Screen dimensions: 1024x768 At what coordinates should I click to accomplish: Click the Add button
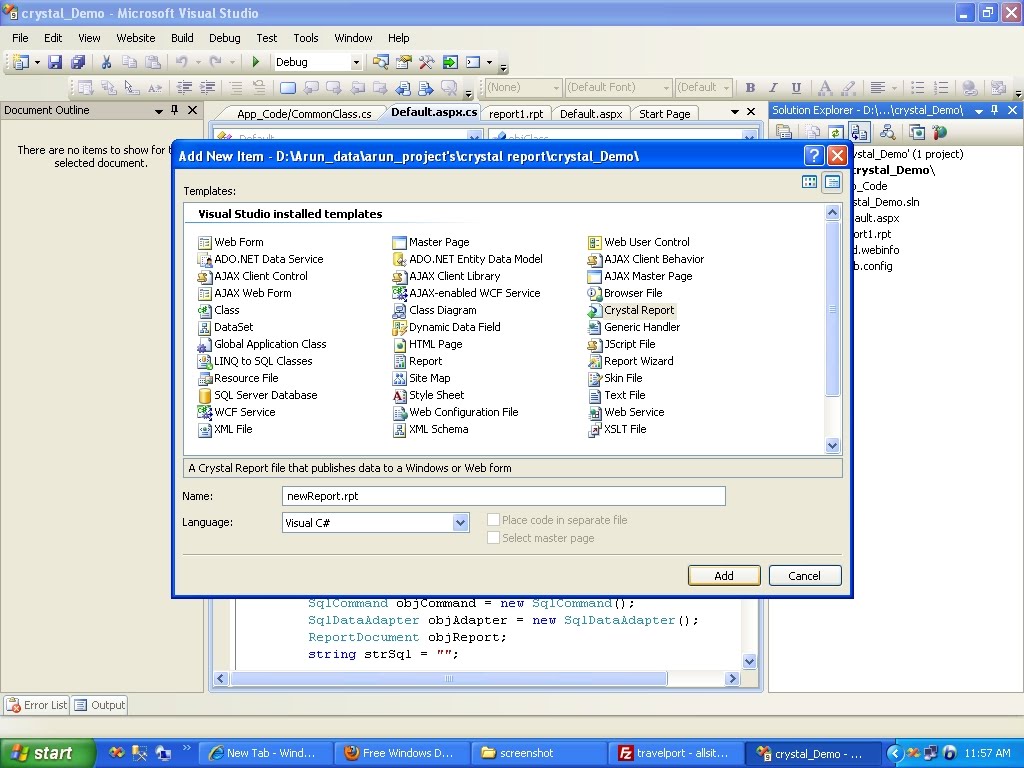[x=723, y=575]
